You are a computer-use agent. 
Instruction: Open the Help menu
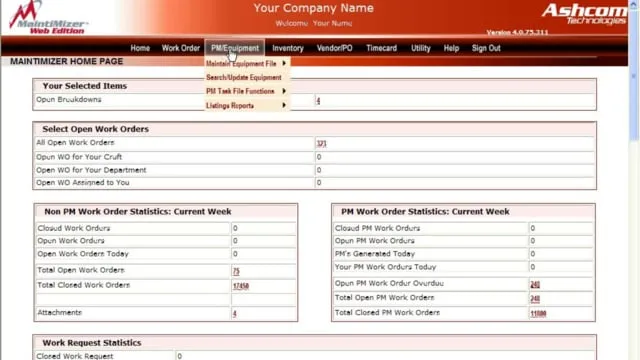(x=451, y=48)
